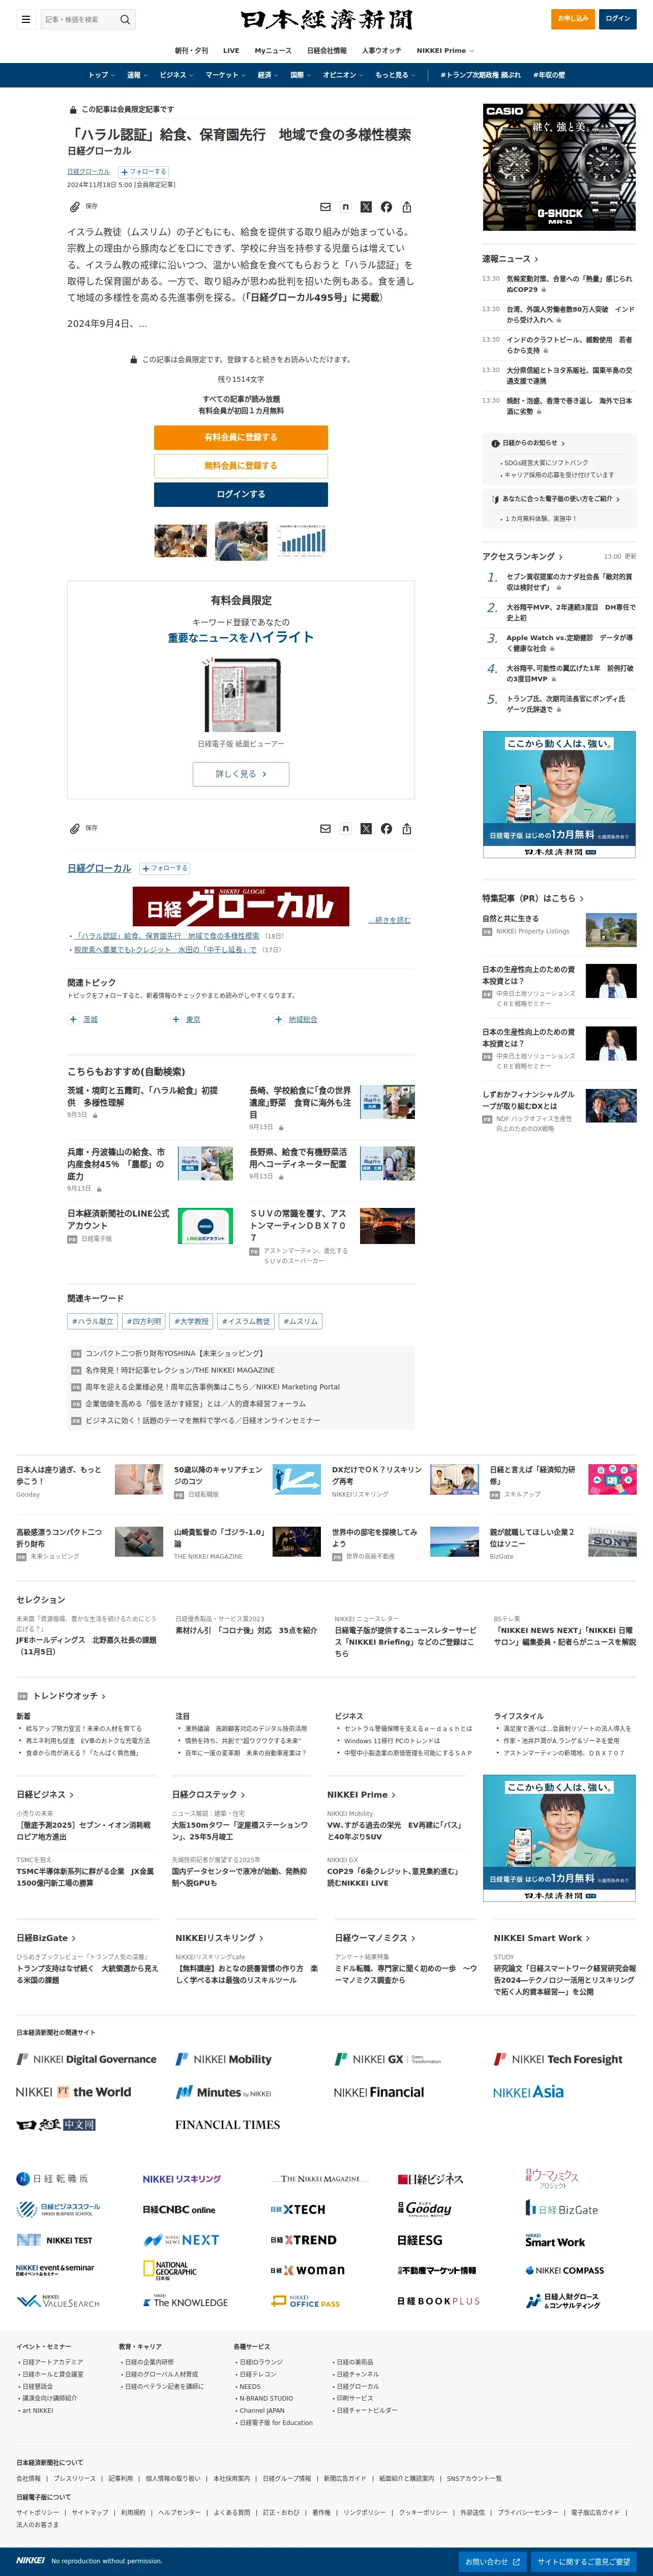Facebook icon in the share row below the viewer promo
The height and width of the screenshot is (2576, 653).
coord(386,828)
